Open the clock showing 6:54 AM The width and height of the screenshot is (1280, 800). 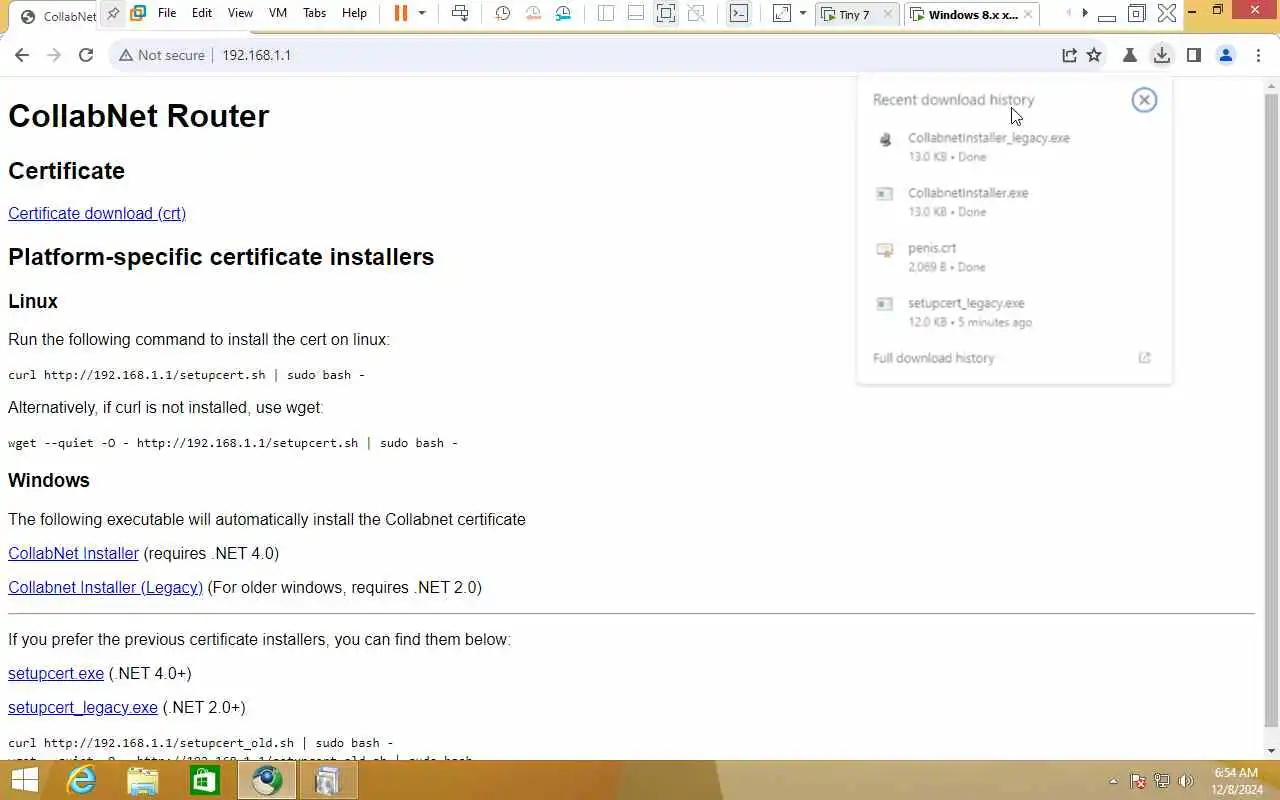click(x=1235, y=781)
